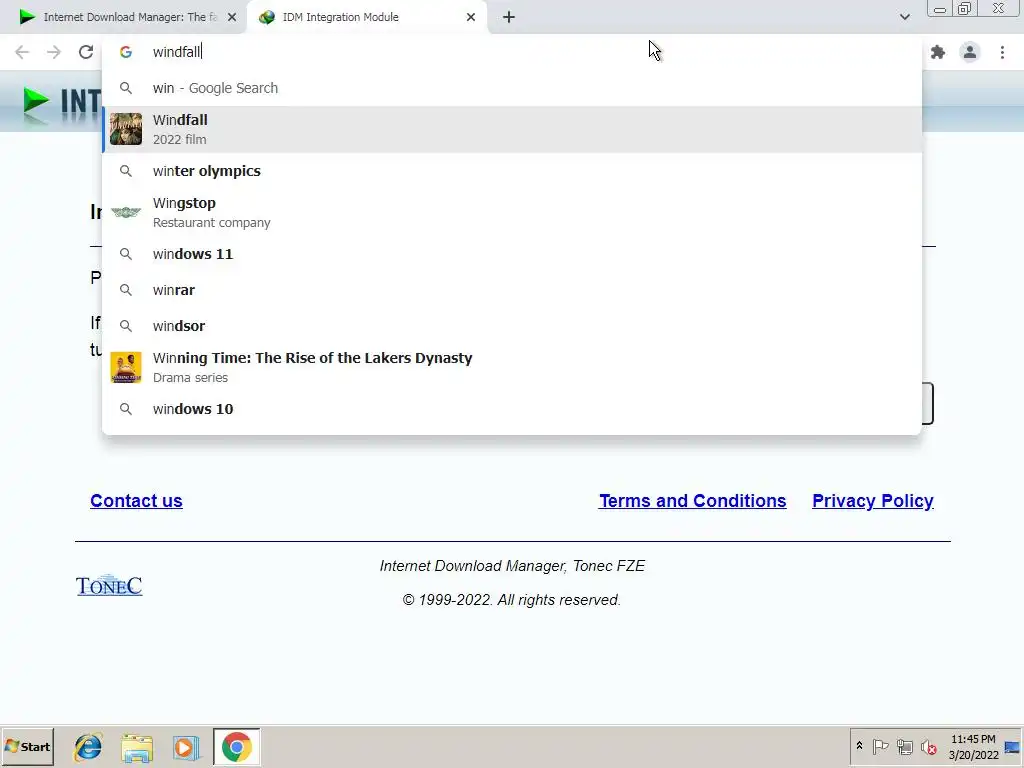Click the green IDM logo in header
This screenshot has width=1024, height=768.
click(x=35, y=103)
